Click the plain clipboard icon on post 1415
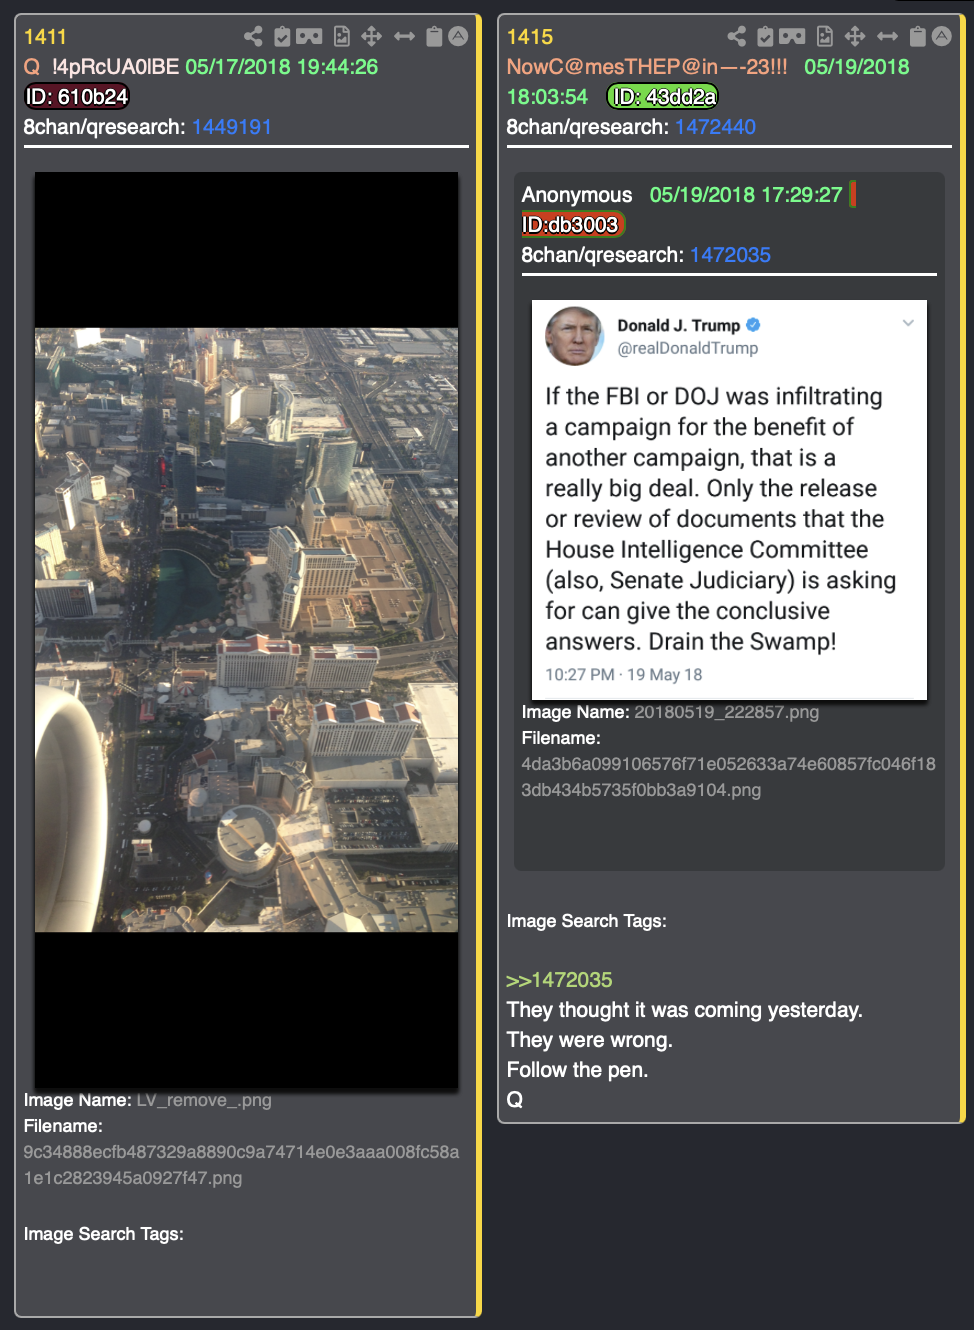The height and width of the screenshot is (1330, 974). click(x=917, y=37)
